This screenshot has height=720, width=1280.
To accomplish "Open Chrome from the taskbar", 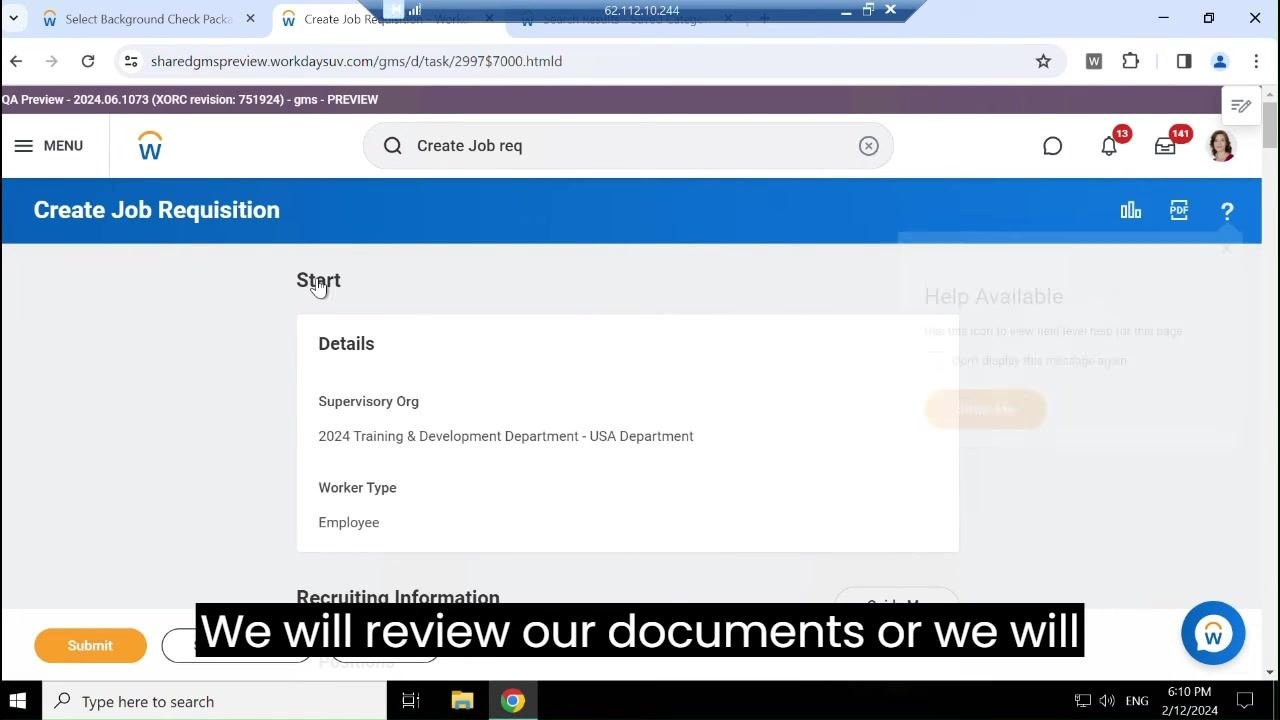I will pyautogui.click(x=513, y=701).
